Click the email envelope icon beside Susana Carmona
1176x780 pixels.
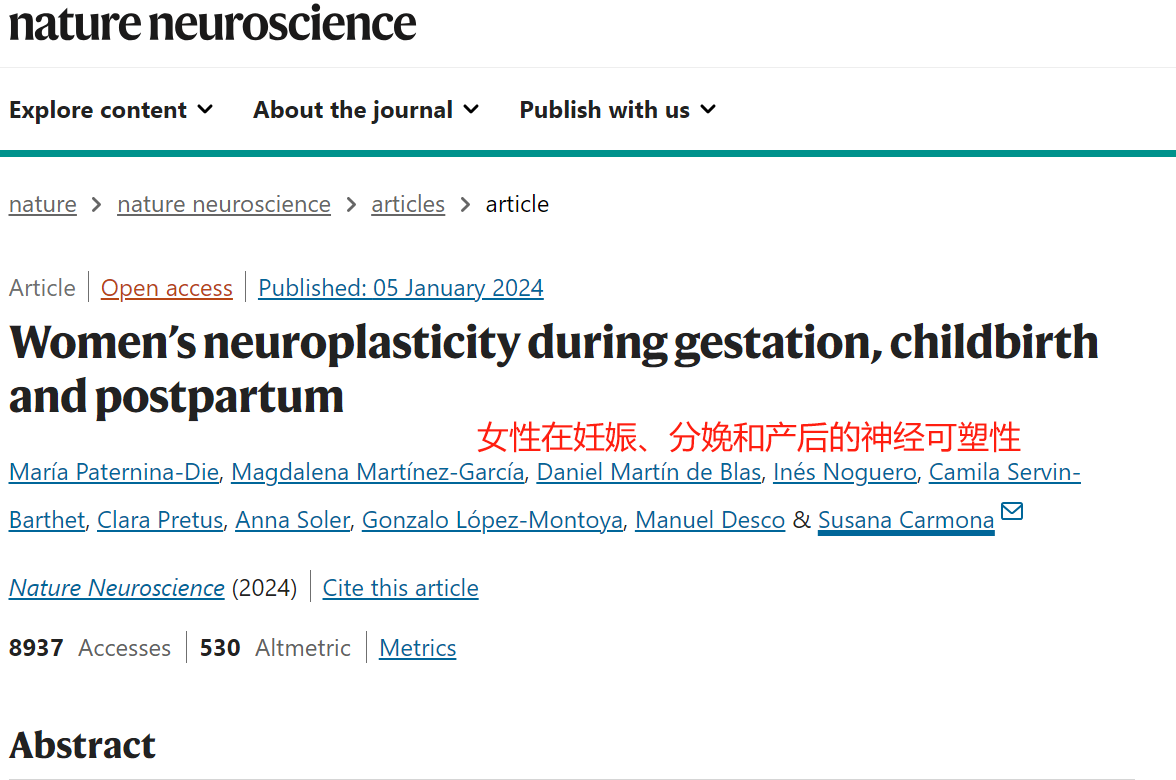coord(1012,512)
